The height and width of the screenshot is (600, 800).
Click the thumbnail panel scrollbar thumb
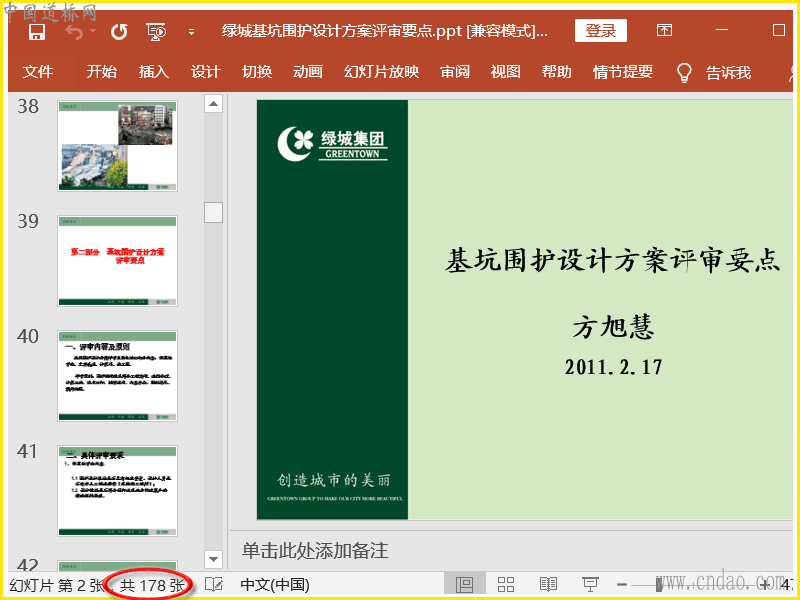[x=213, y=212]
